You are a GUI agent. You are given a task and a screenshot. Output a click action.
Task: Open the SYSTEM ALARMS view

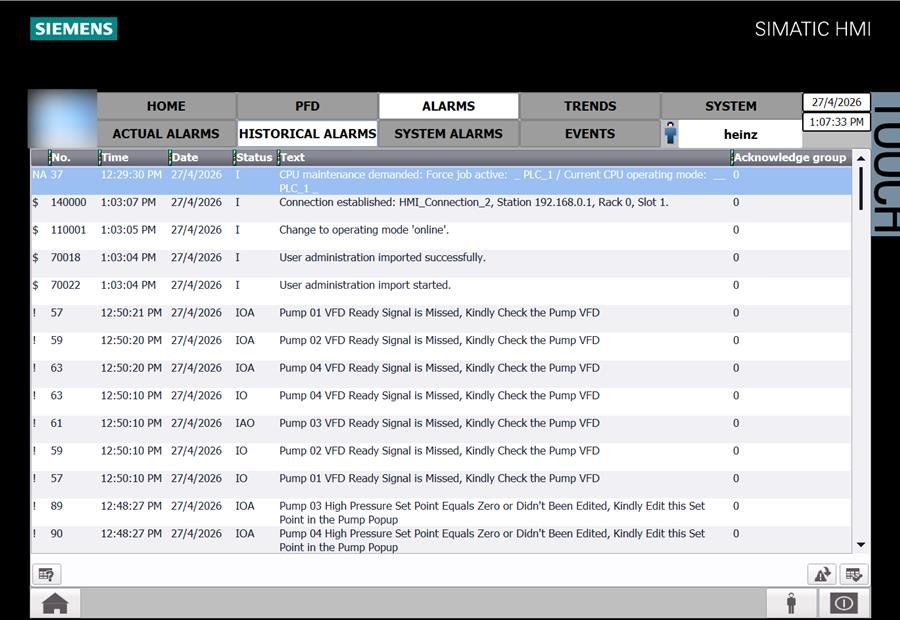(x=448, y=133)
